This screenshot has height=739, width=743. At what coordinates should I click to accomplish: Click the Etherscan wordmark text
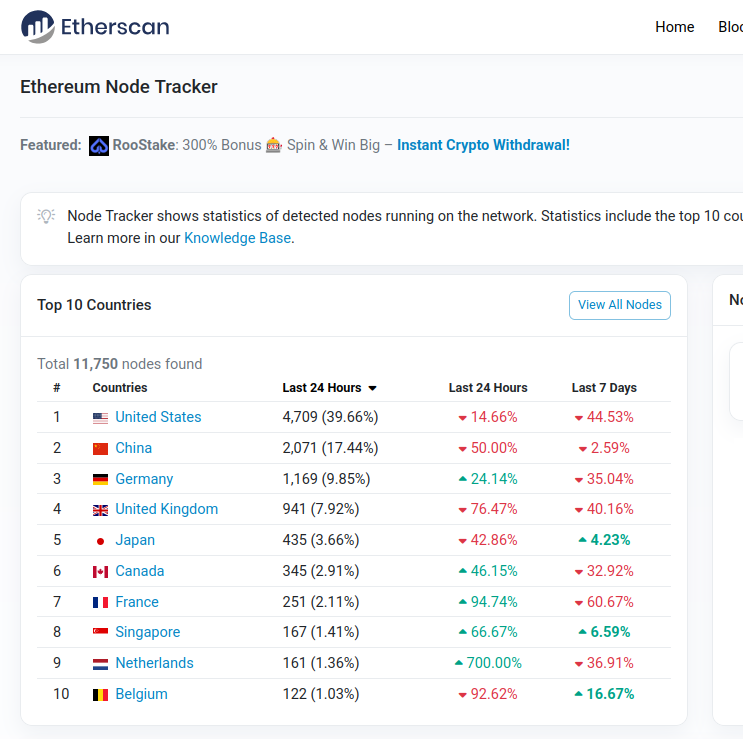point(115,27)
